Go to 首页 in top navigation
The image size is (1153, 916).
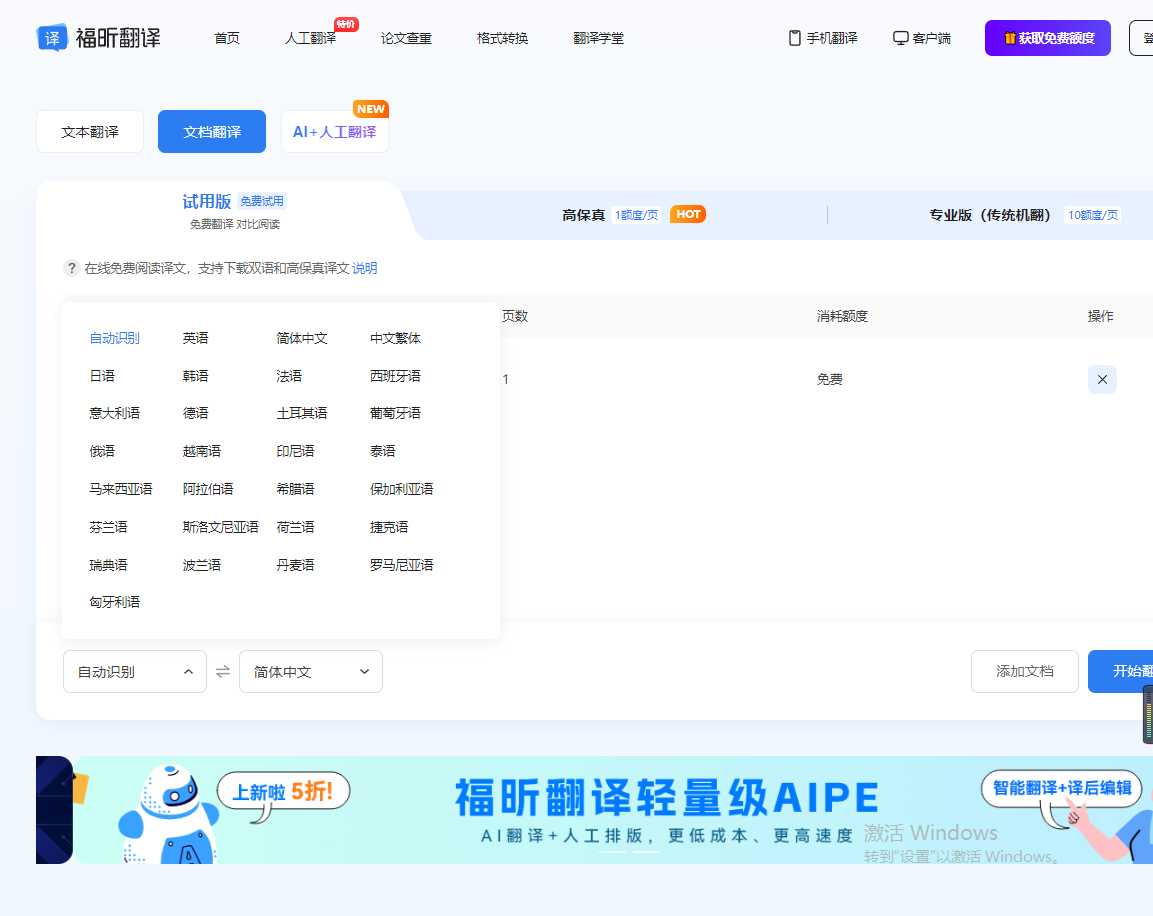(x=226, y=38)
